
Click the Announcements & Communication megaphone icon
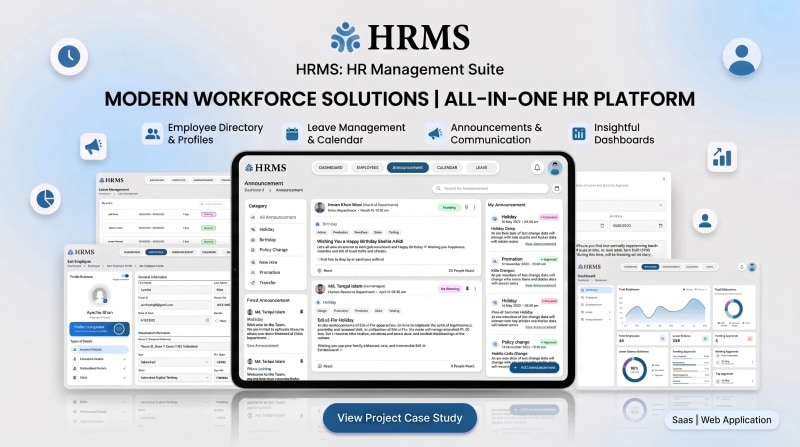[x=435, y=134]
